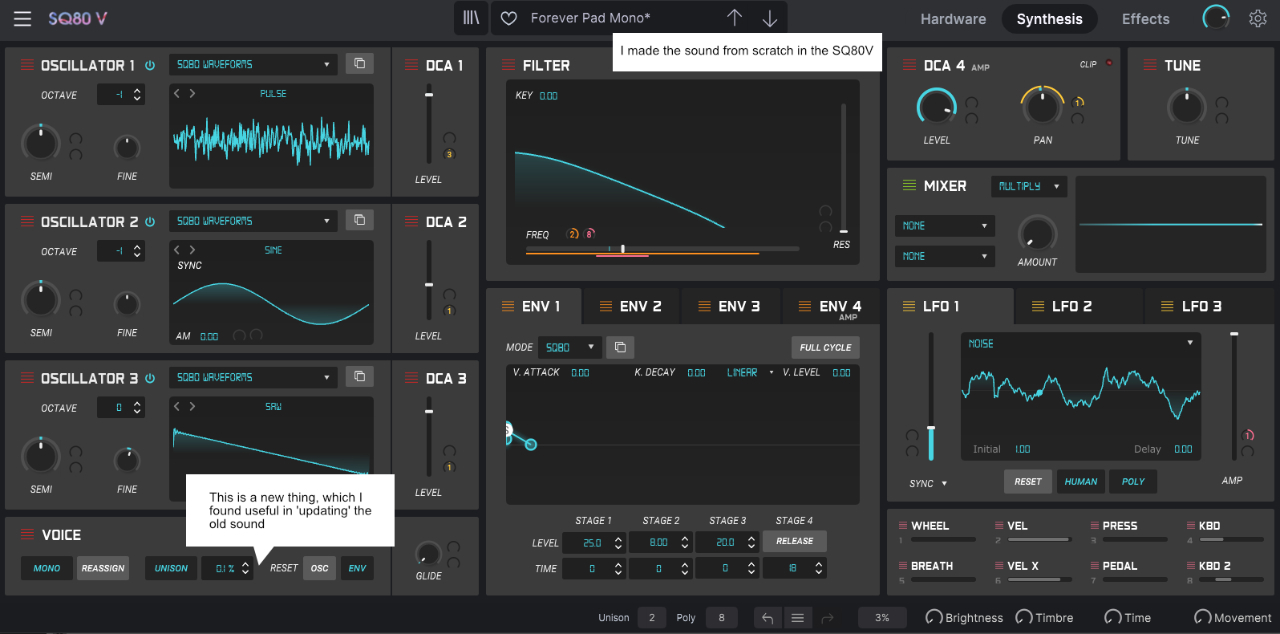Viewport: 1280px width, 634px height.
Task: Open Oscillator 1 SQ80 Waveforms dropdown
Action: 253,64
